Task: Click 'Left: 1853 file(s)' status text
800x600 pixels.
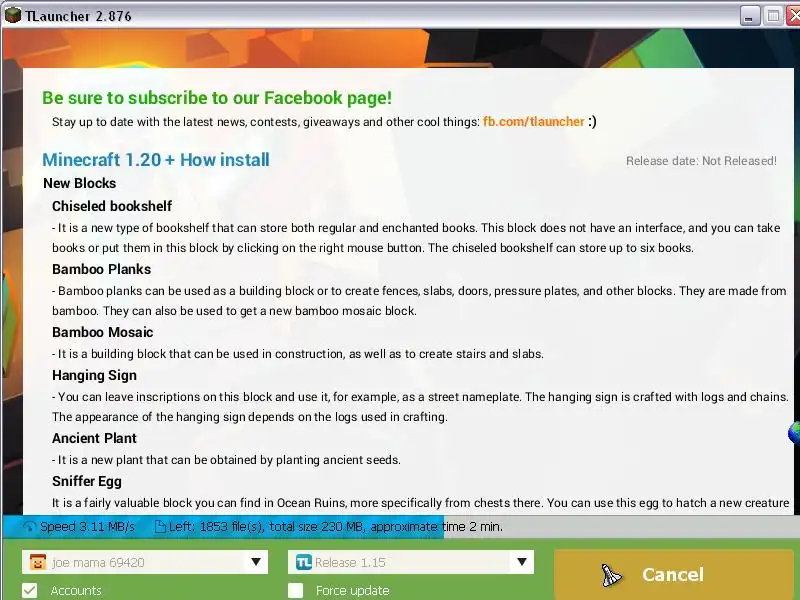Action: point(217,527)
